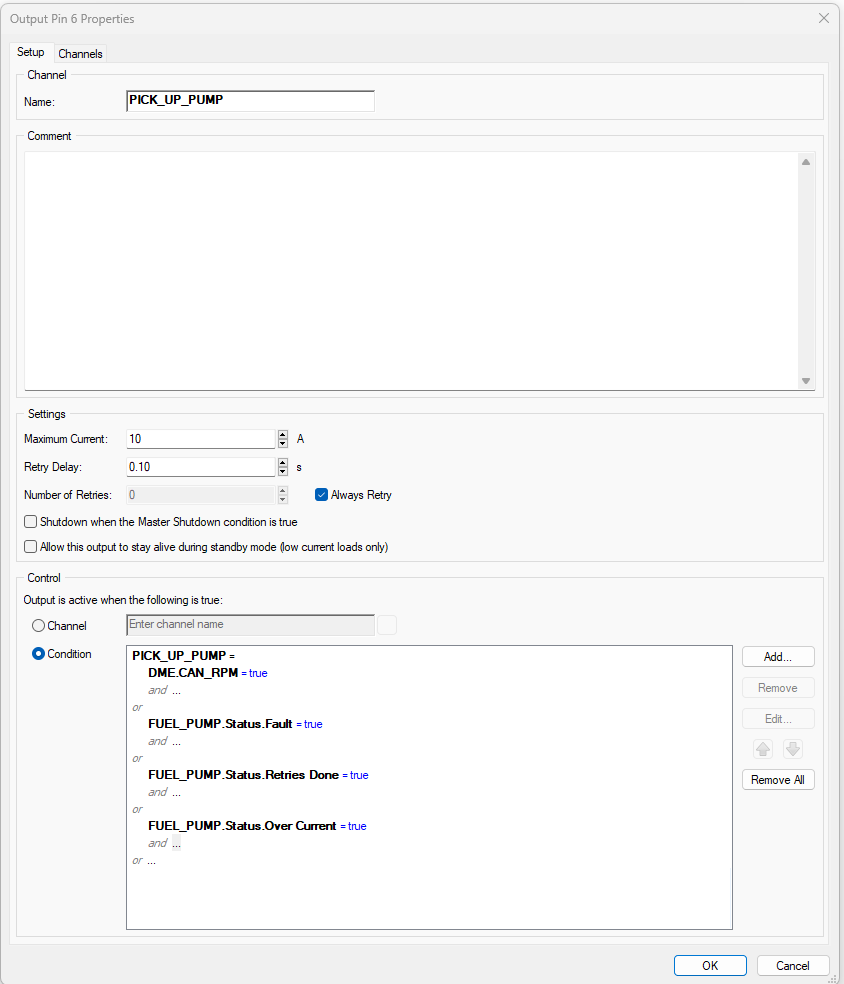The width and height of the screenshot is (844, 984).
Task: Enable Shutdown on Master Shutdown condition
Action: [31, 522]
